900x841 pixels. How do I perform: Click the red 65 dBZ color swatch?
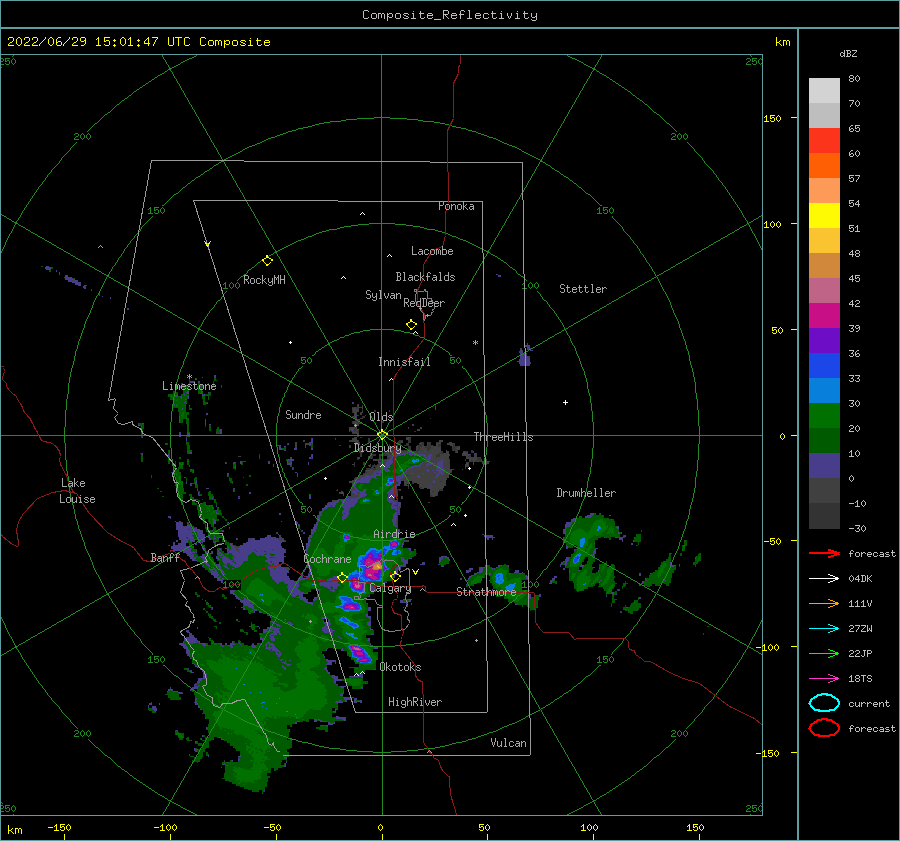pyautogui.click(x=824, y=140)
